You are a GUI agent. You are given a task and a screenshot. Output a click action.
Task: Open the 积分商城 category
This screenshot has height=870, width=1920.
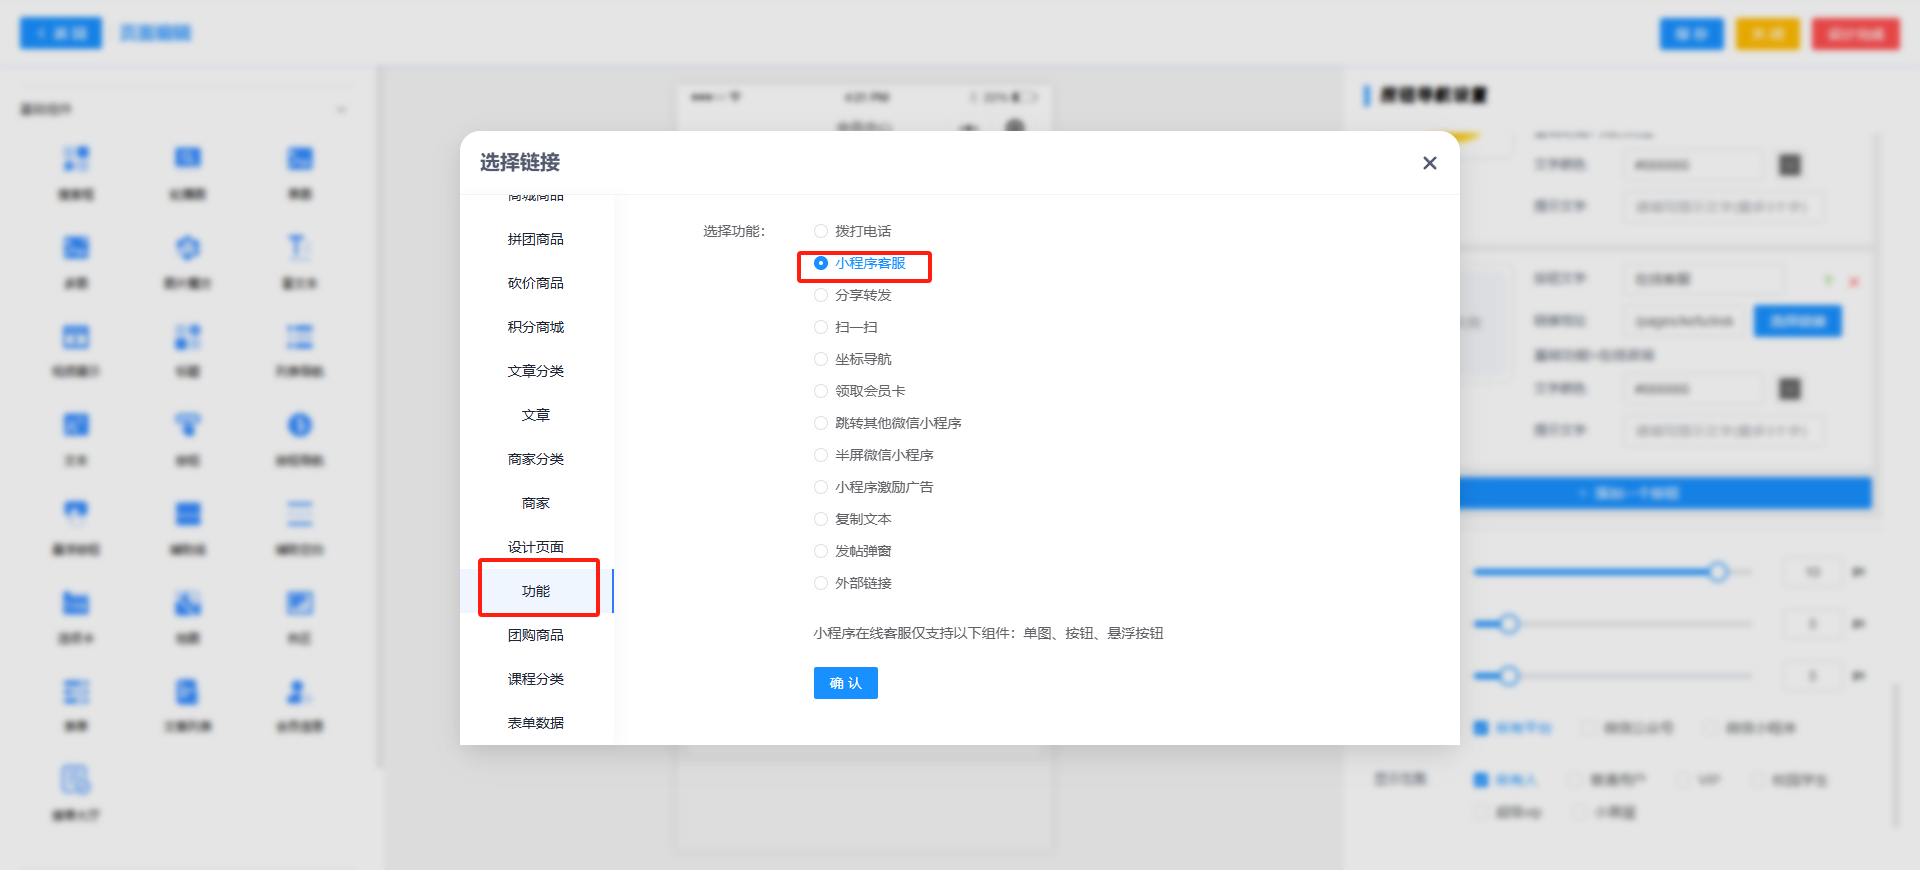[x=536, y=327]
